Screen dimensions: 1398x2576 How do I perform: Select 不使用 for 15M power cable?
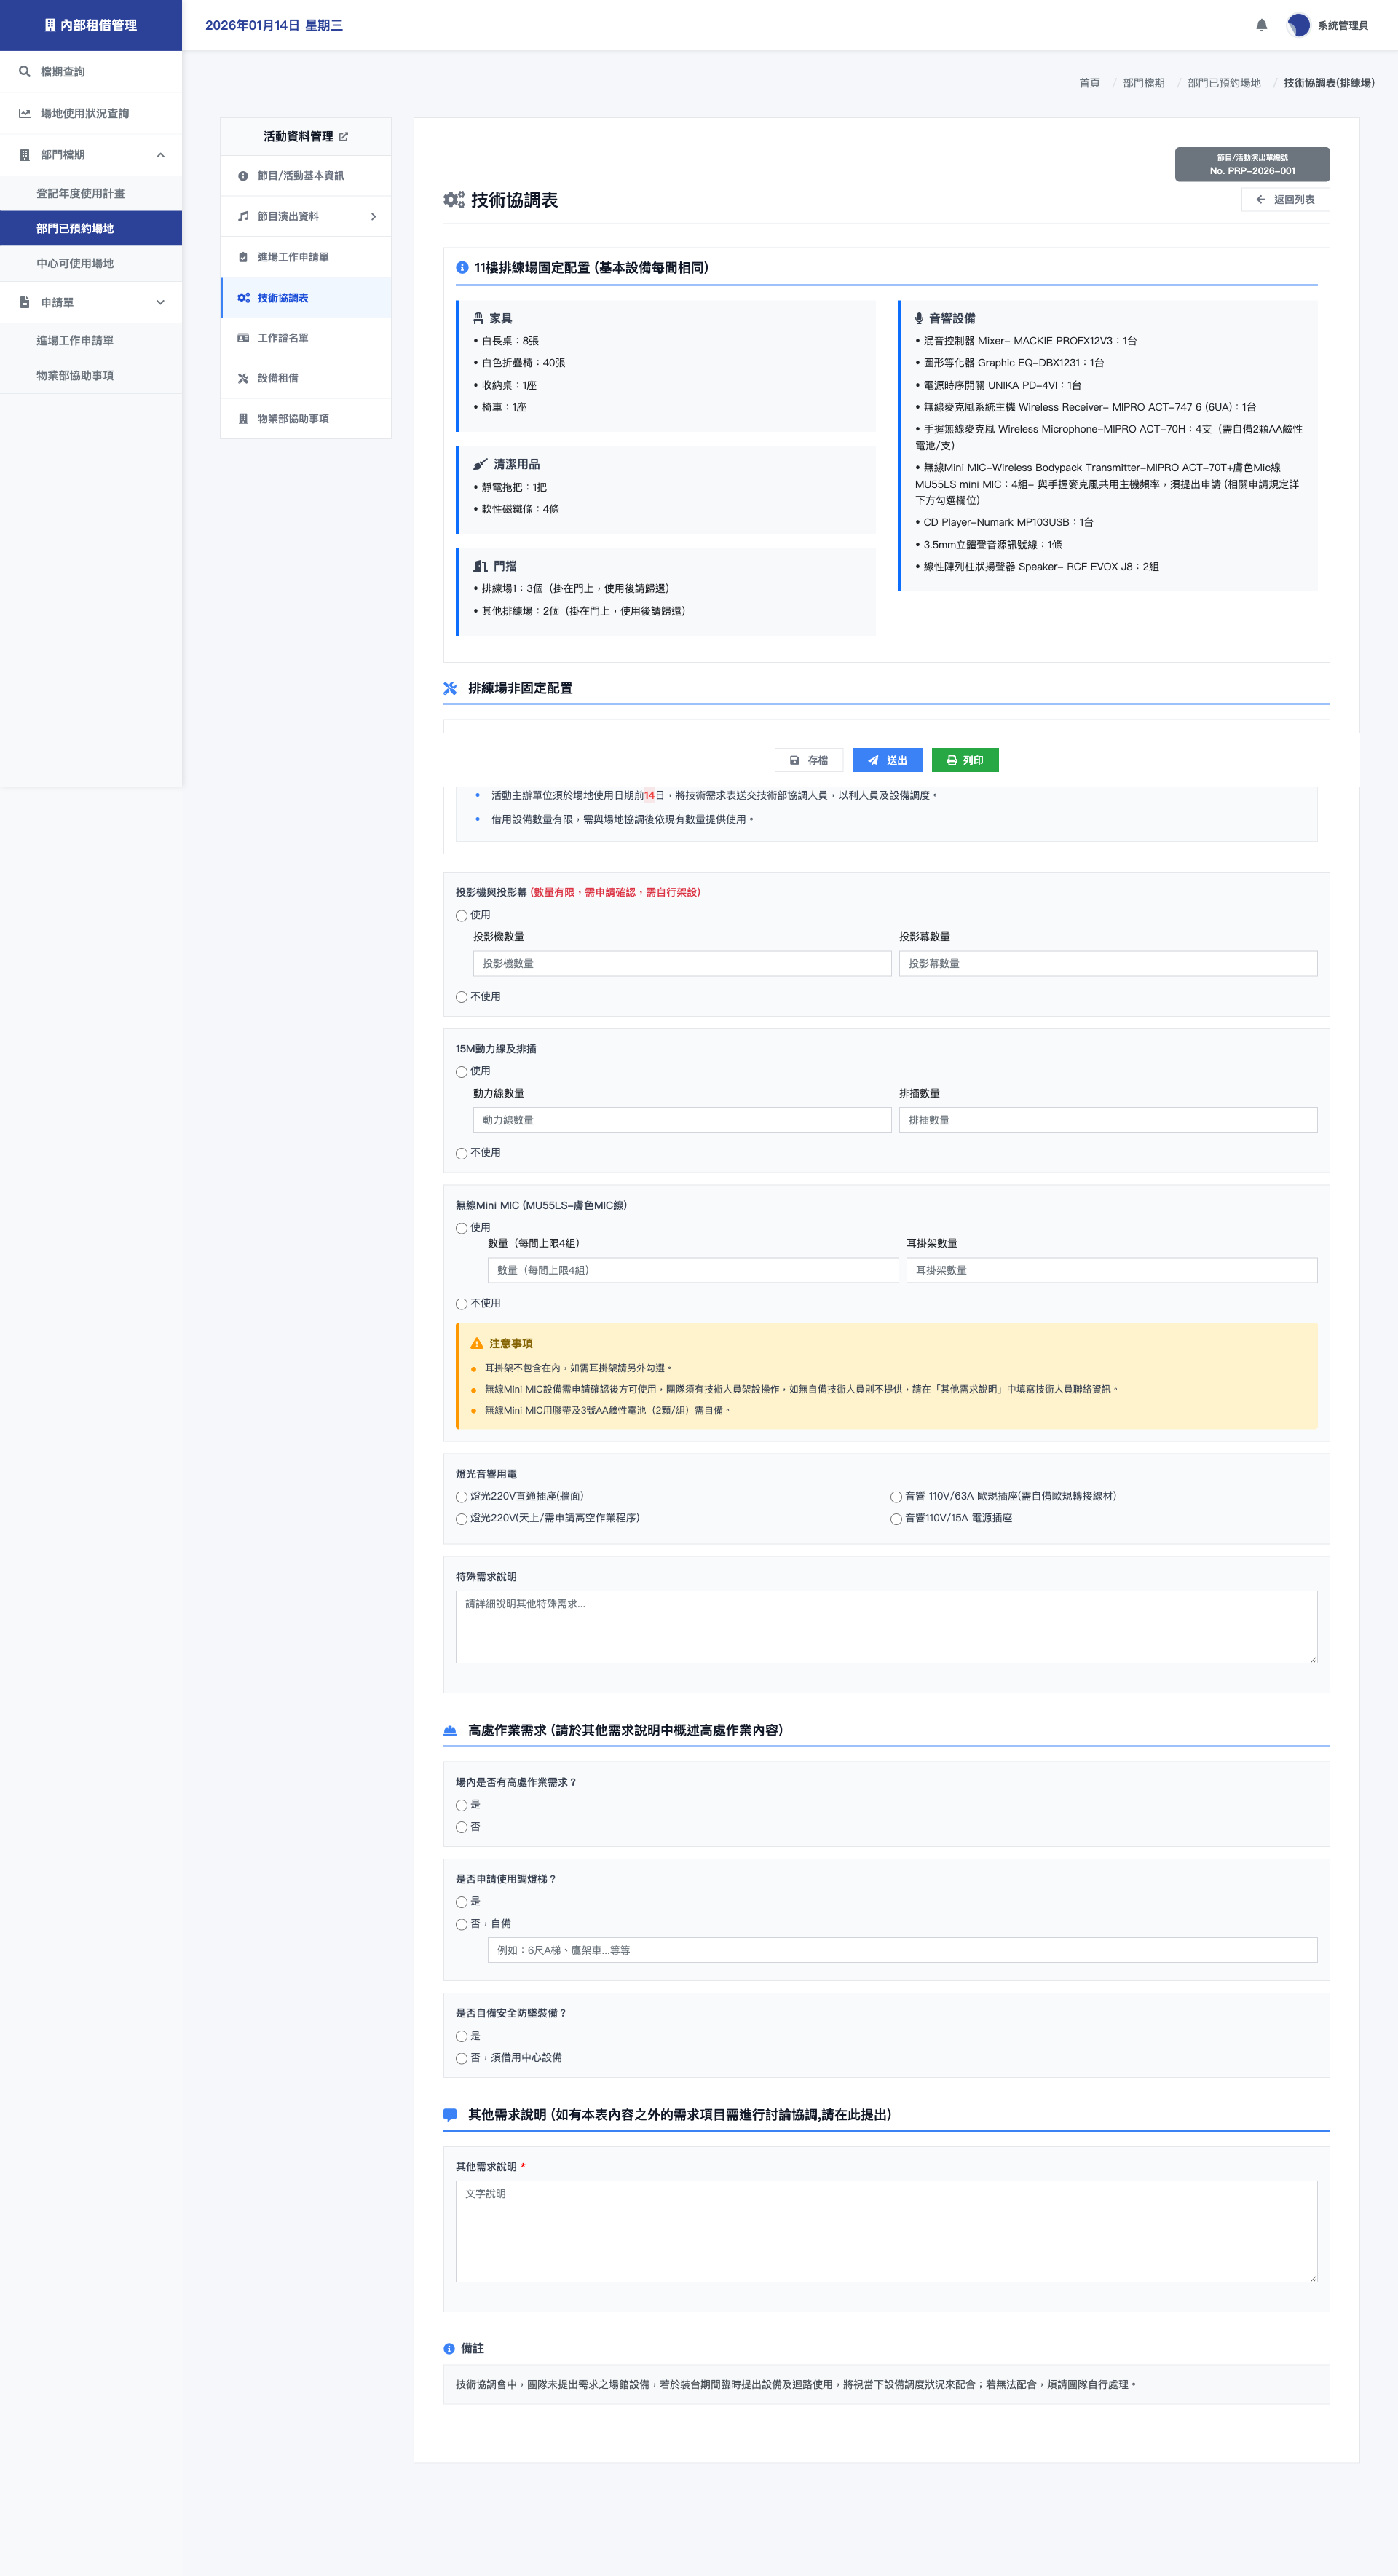point(462,1153)
